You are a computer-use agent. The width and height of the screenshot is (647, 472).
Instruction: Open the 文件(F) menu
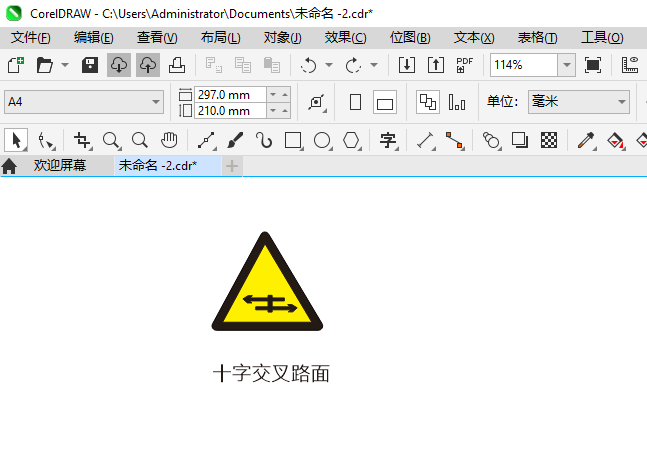[x=31, y=38]
